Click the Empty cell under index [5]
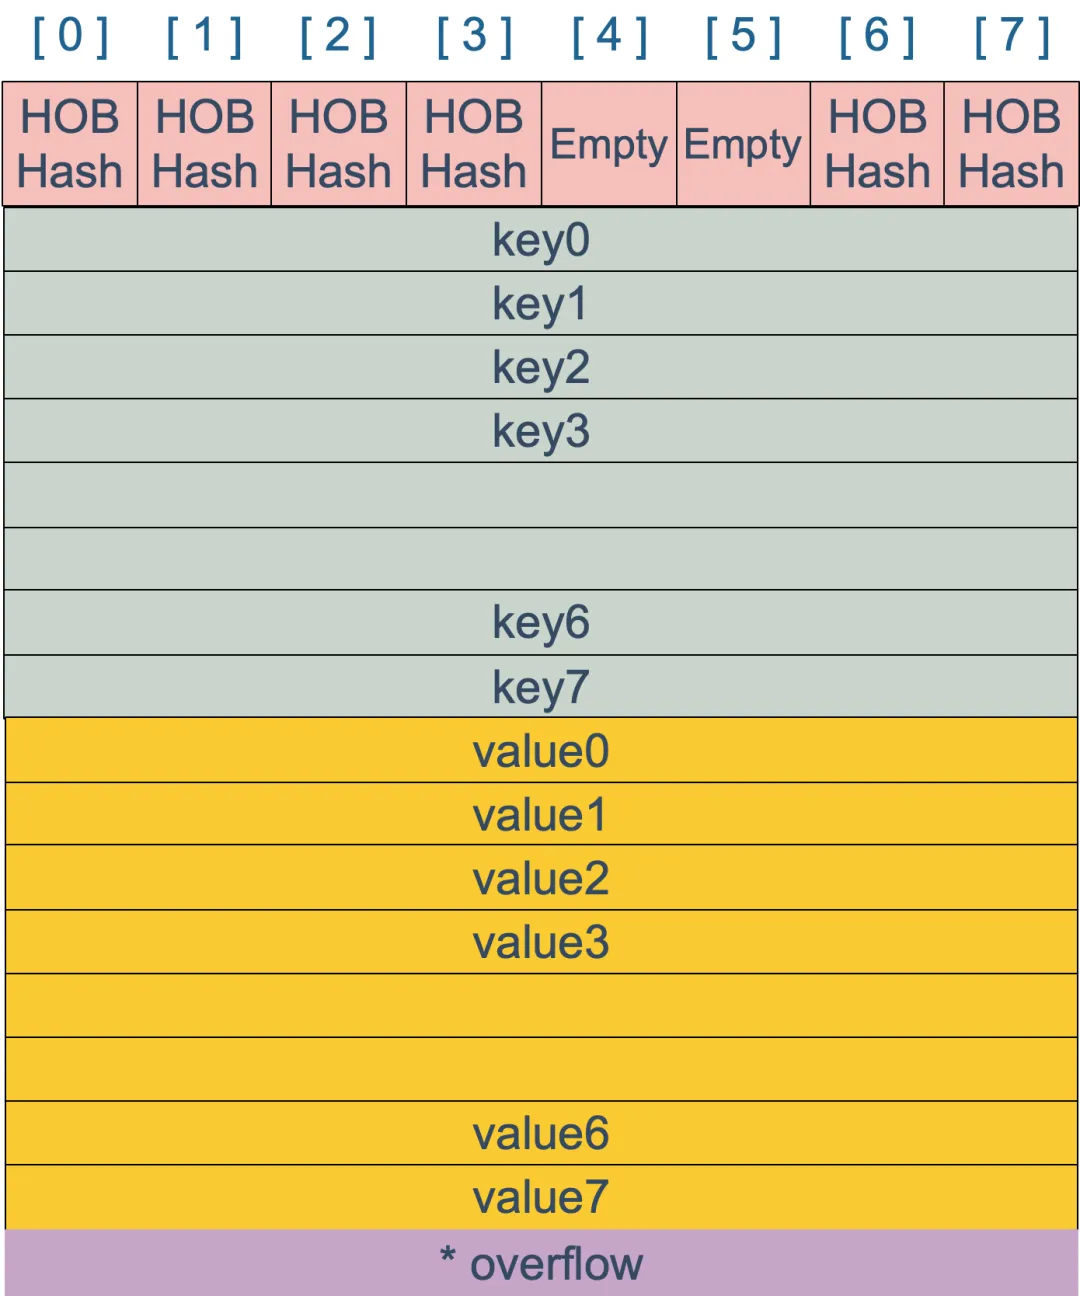The width and height of the screenshot is (1080, 1296). pos(743,144)
